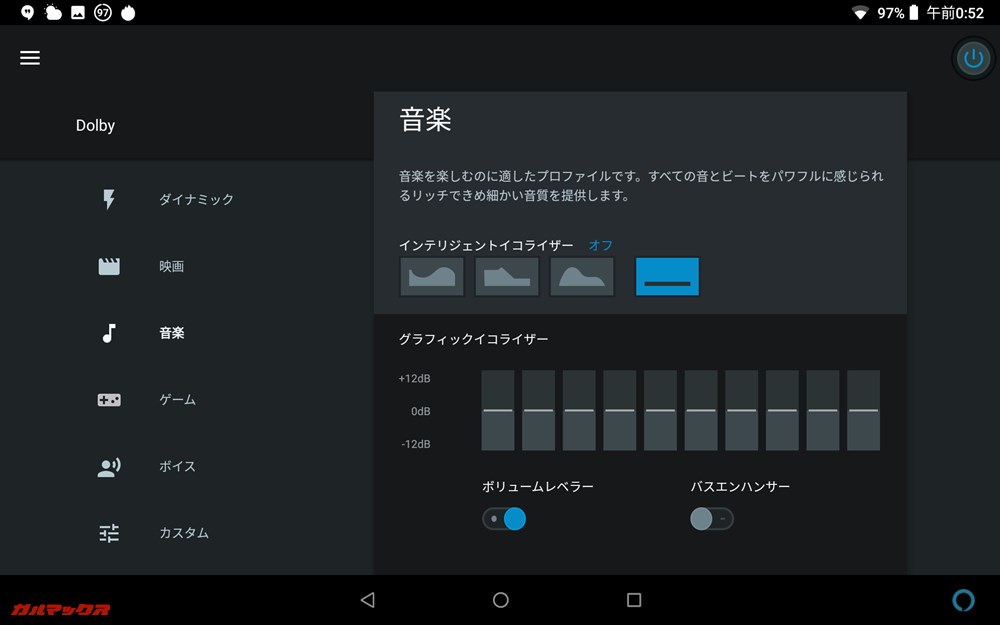Activate the flat intelligent equalizer preset

point(666,276)
